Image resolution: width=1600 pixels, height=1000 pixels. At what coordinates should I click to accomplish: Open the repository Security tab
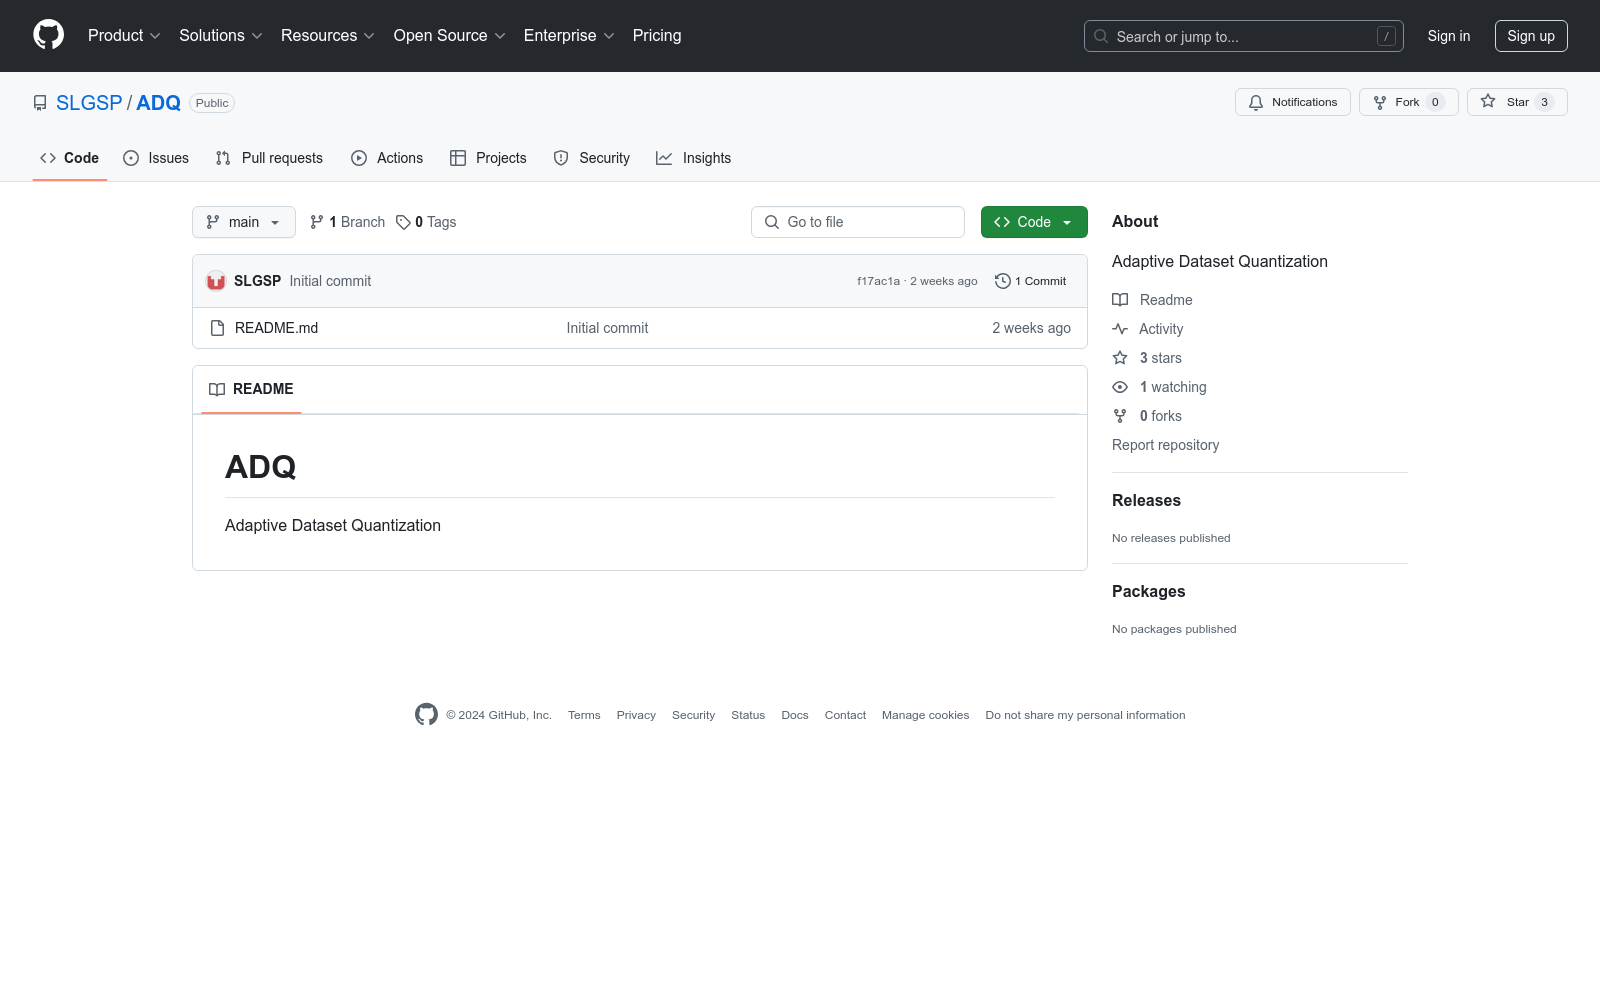tap(592, 158)
